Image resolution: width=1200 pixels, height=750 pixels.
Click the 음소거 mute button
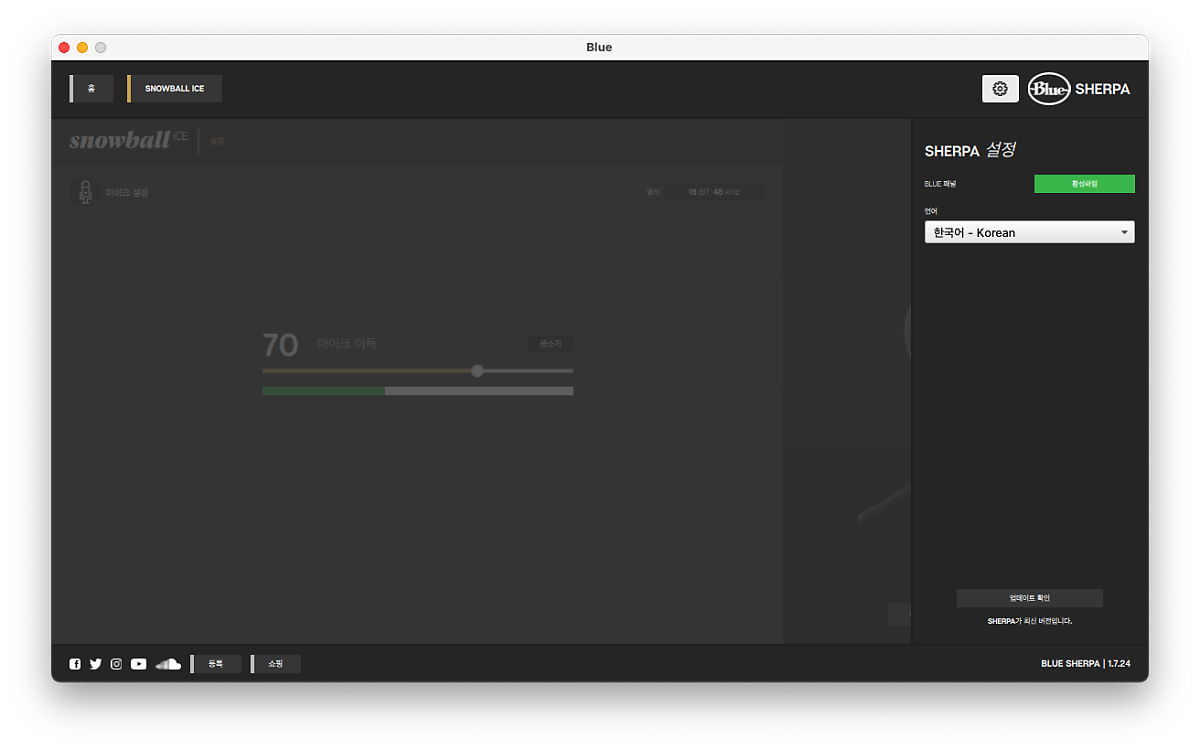click(x=551, y=344)
